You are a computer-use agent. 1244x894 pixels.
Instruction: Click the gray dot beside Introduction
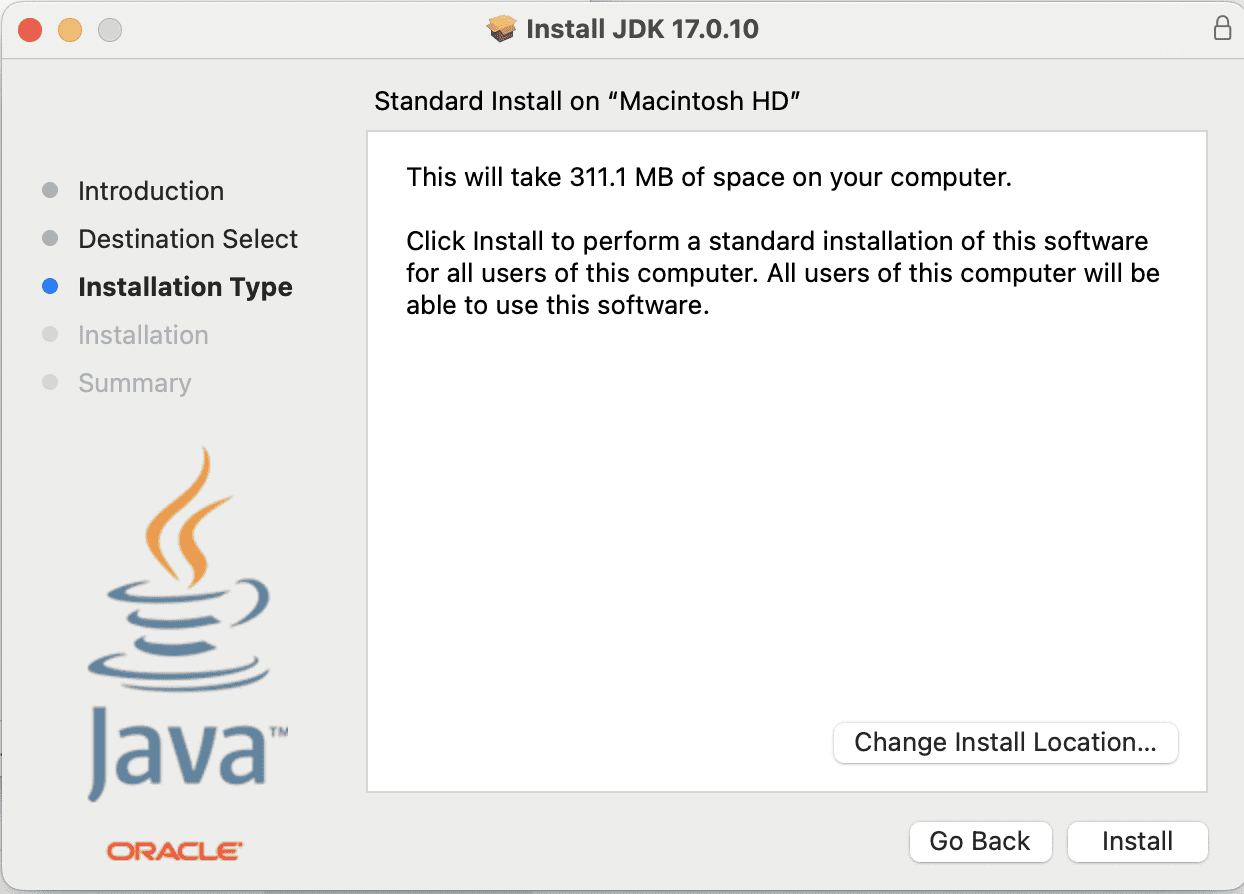50,190
